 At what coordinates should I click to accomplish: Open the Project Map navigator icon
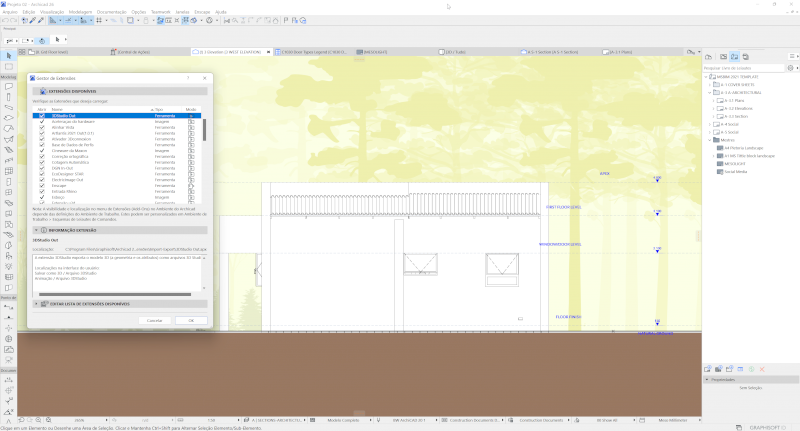click(x=709, y=57)
